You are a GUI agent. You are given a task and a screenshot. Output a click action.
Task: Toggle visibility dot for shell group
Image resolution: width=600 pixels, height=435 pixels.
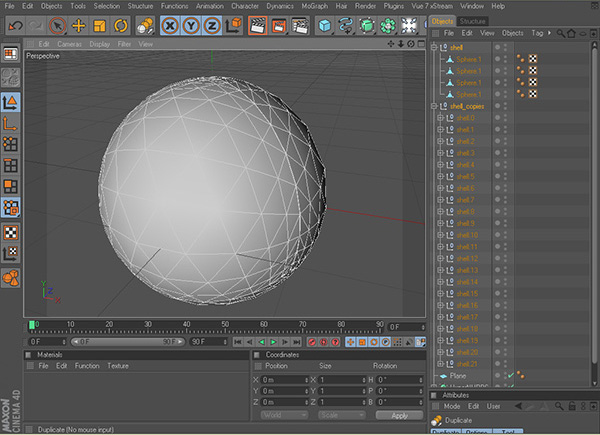(497, 47)
